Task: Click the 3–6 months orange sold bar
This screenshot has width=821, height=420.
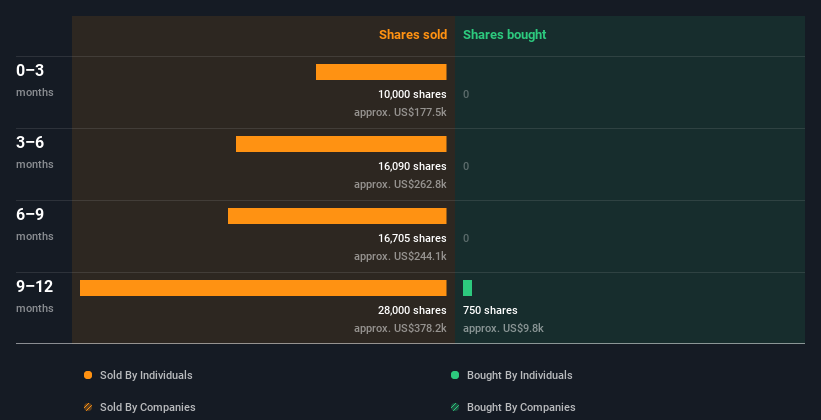Action: 341,144
